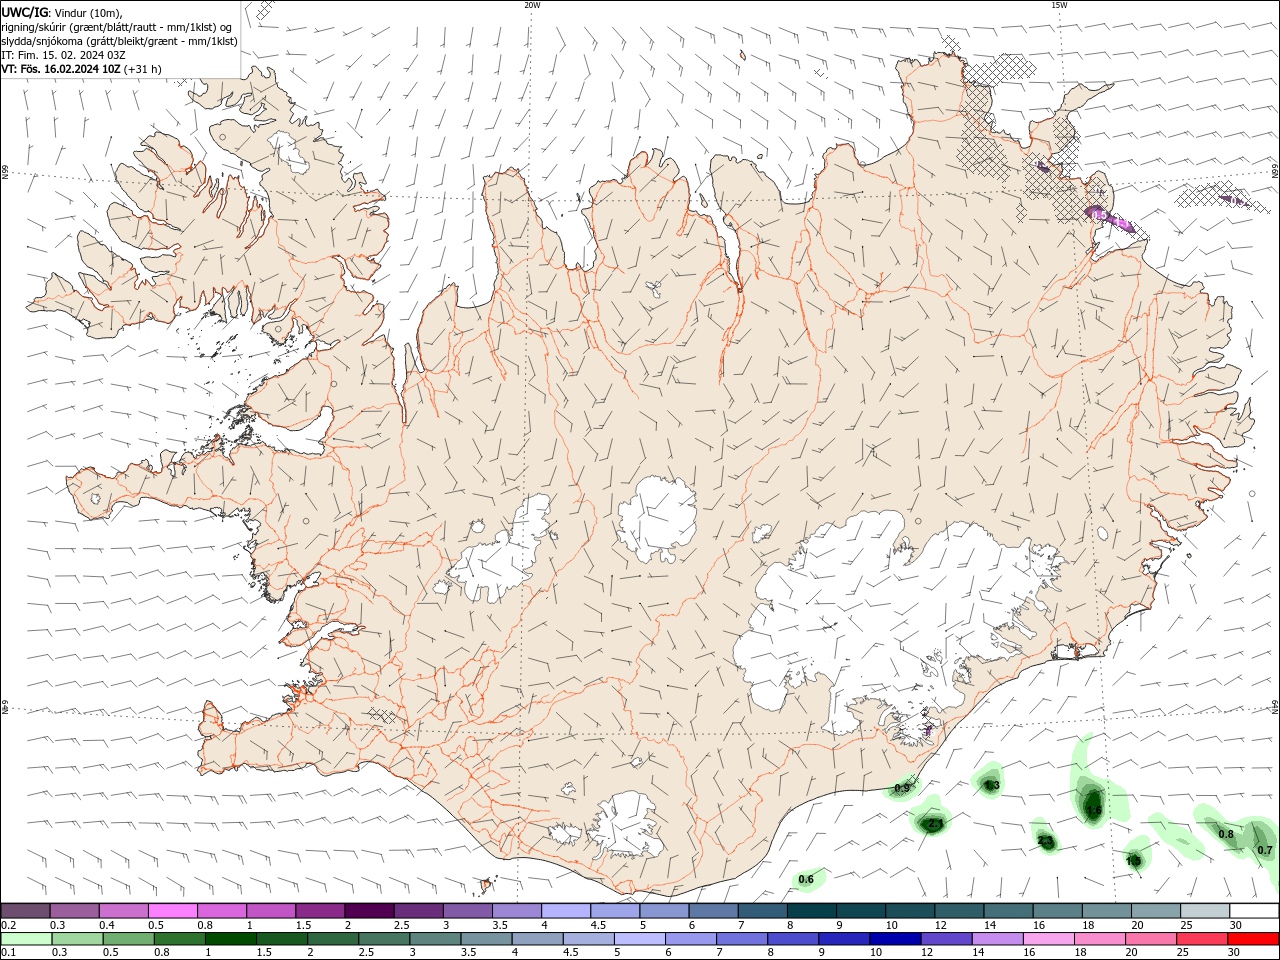Image resolution: width=1280 pixels, height=960 pixels.
Task: Click the '4.5' label in the top legend row
Action: point(599,925)
